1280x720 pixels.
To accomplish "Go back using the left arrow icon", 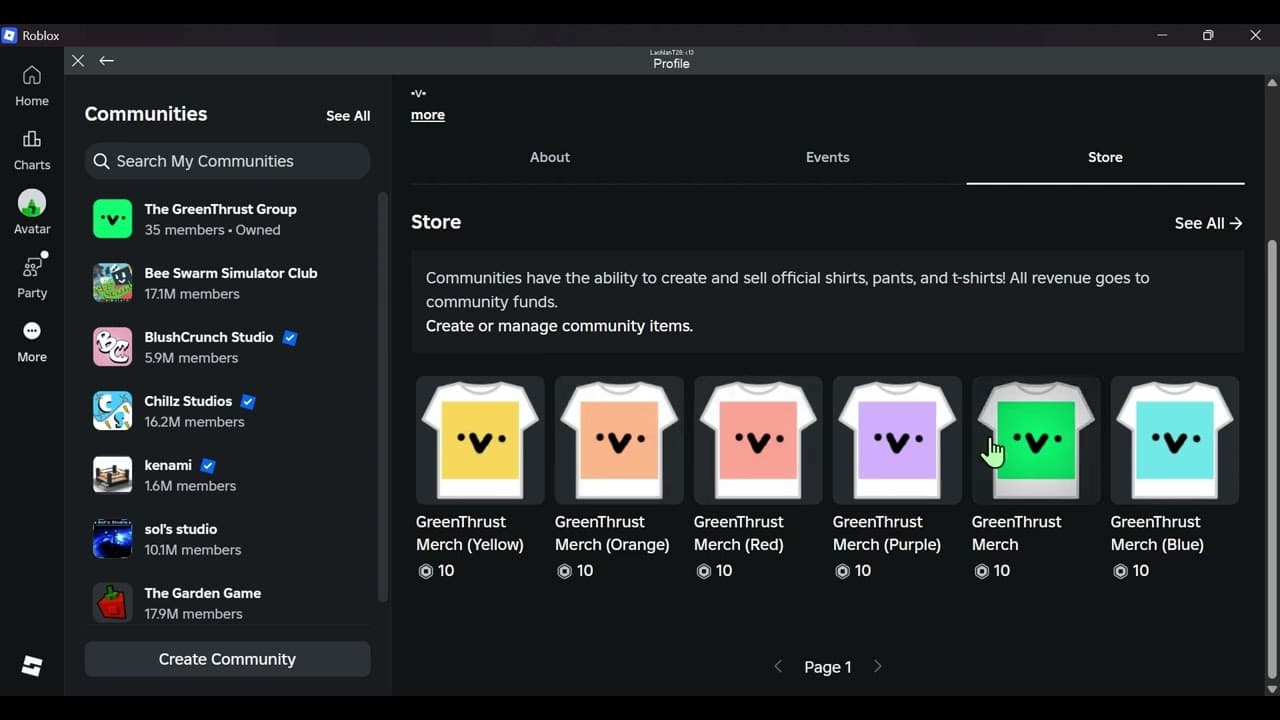I will click(106, 61).
